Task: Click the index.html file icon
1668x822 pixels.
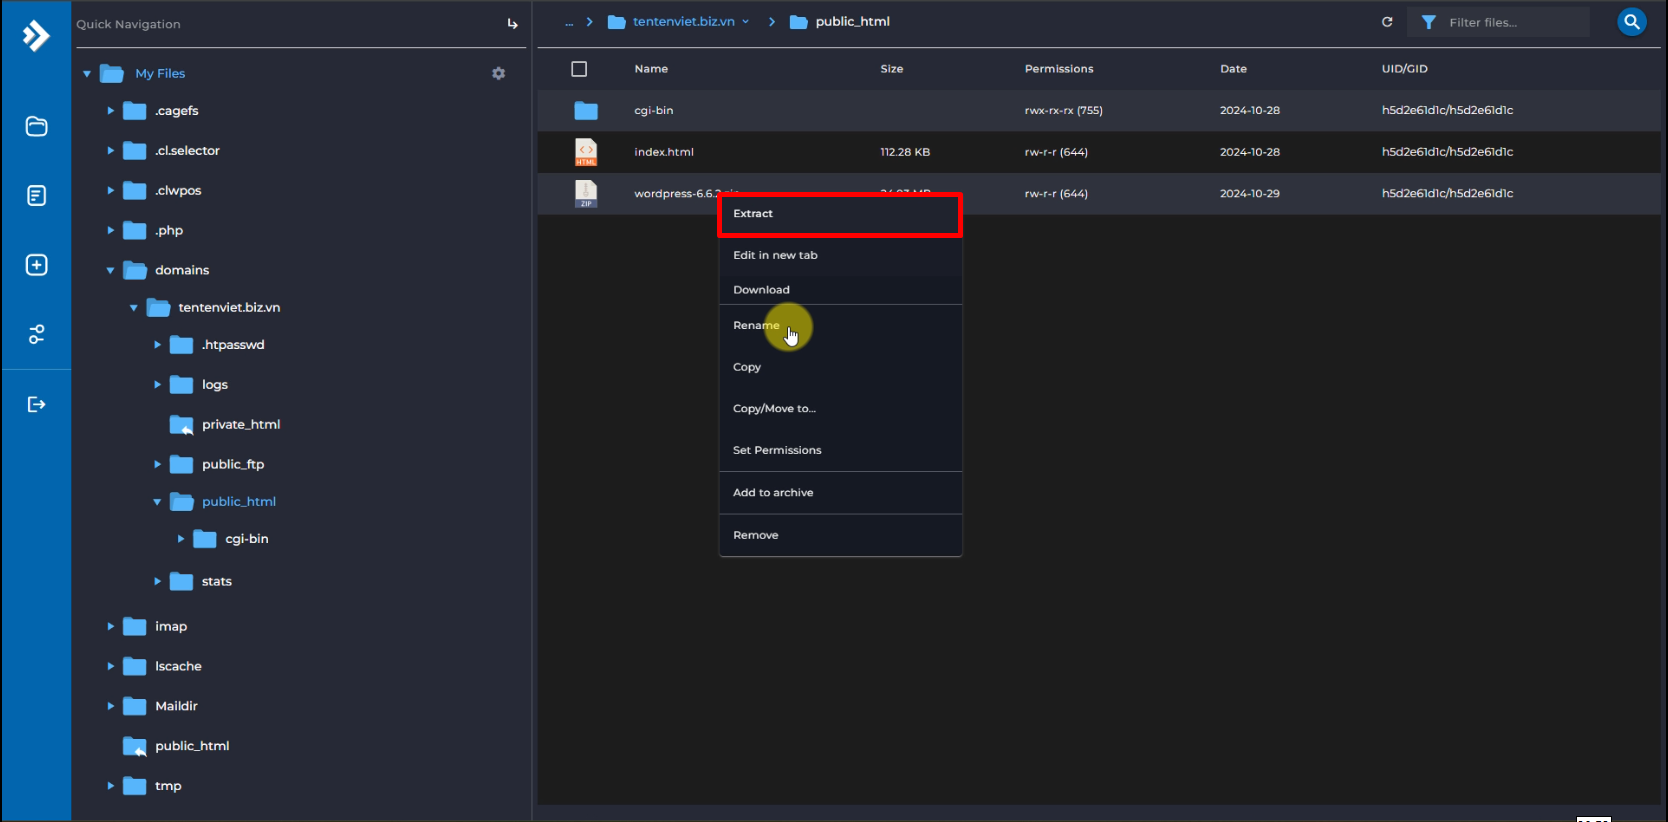Action: click(586, 152)
